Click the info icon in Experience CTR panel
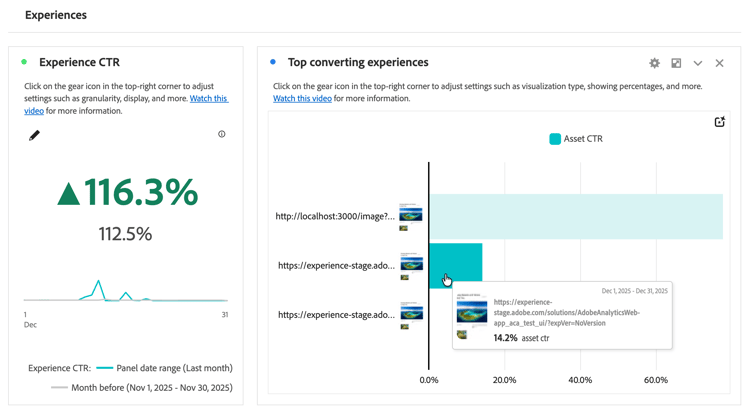750x411 pixels. pyautogui.click(x=222, y=134)
